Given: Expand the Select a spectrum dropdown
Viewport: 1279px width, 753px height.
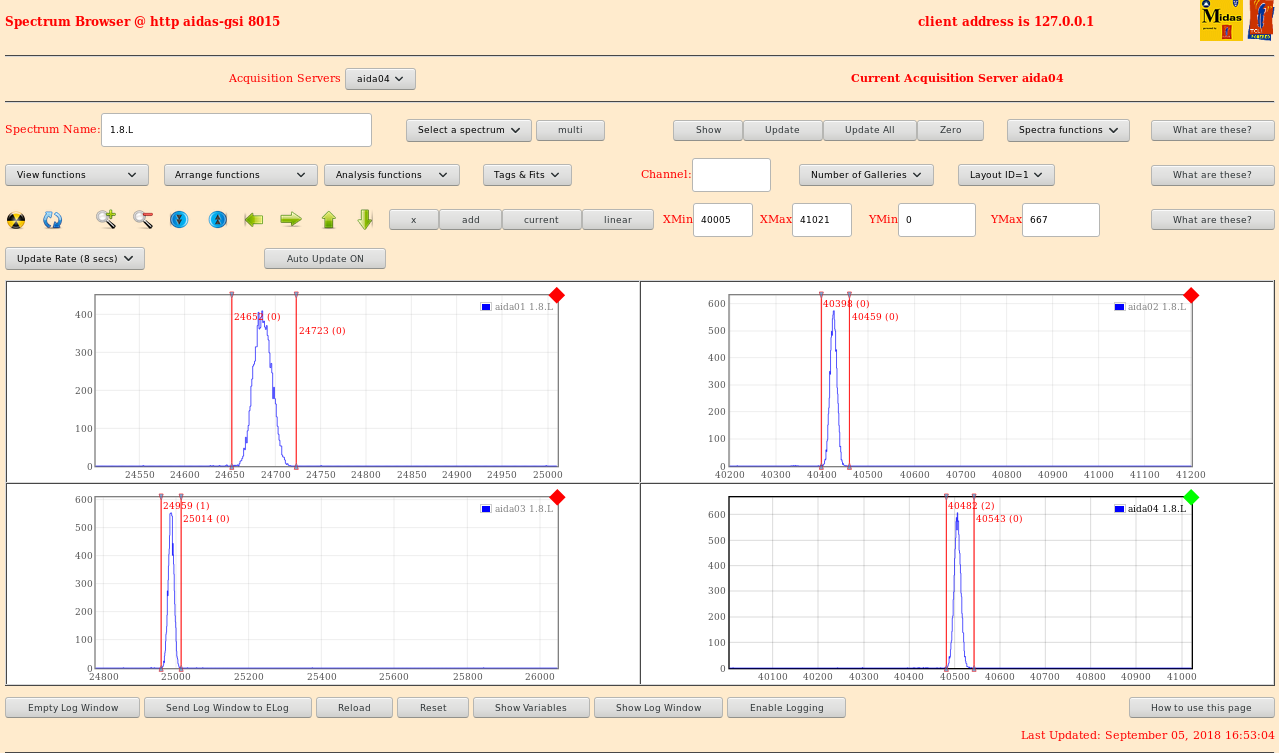Looking at the screenshot, I should pos(468,130).
